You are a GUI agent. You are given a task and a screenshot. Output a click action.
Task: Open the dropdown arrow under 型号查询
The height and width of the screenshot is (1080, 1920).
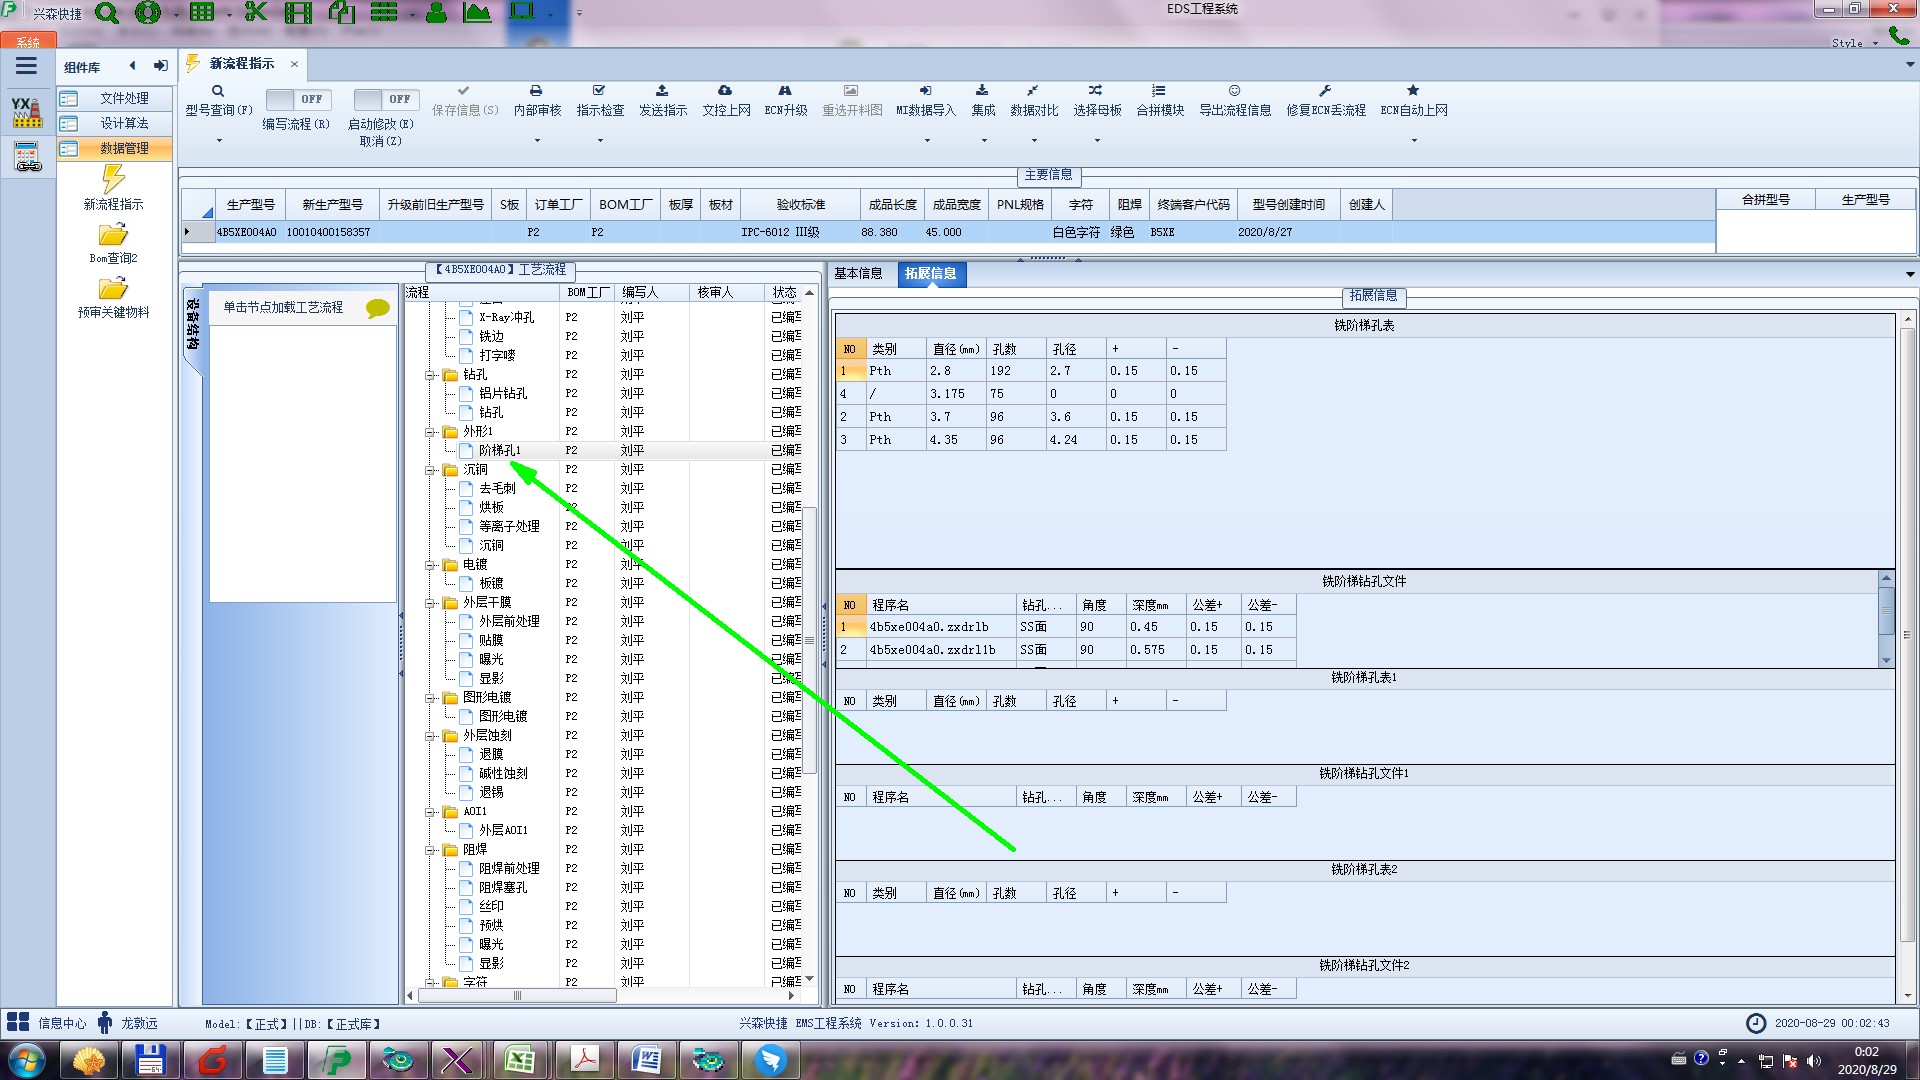219,141
